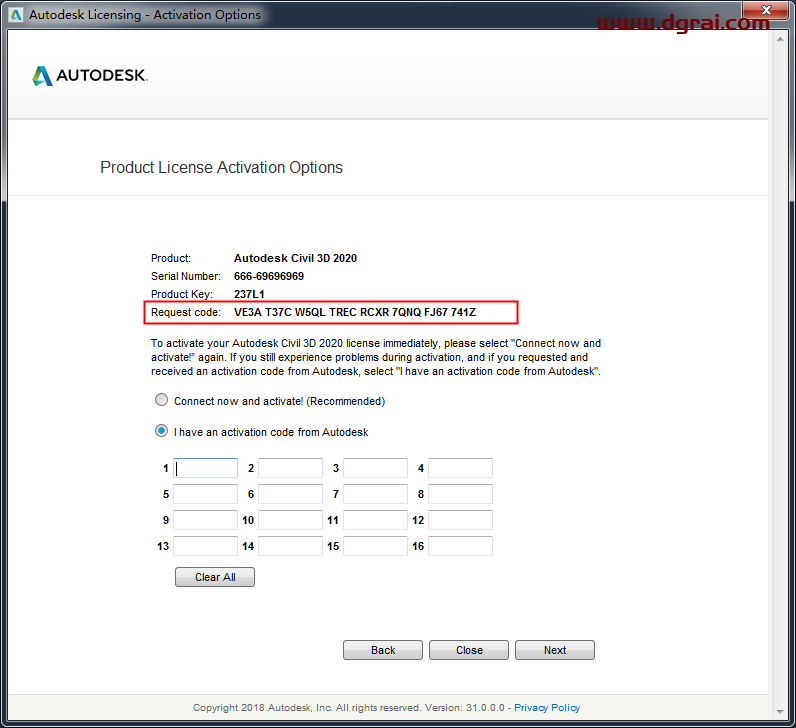This screenshot has width=796, height=728.
Task: Click the Autodesk logo
Action: pos(90,76)
